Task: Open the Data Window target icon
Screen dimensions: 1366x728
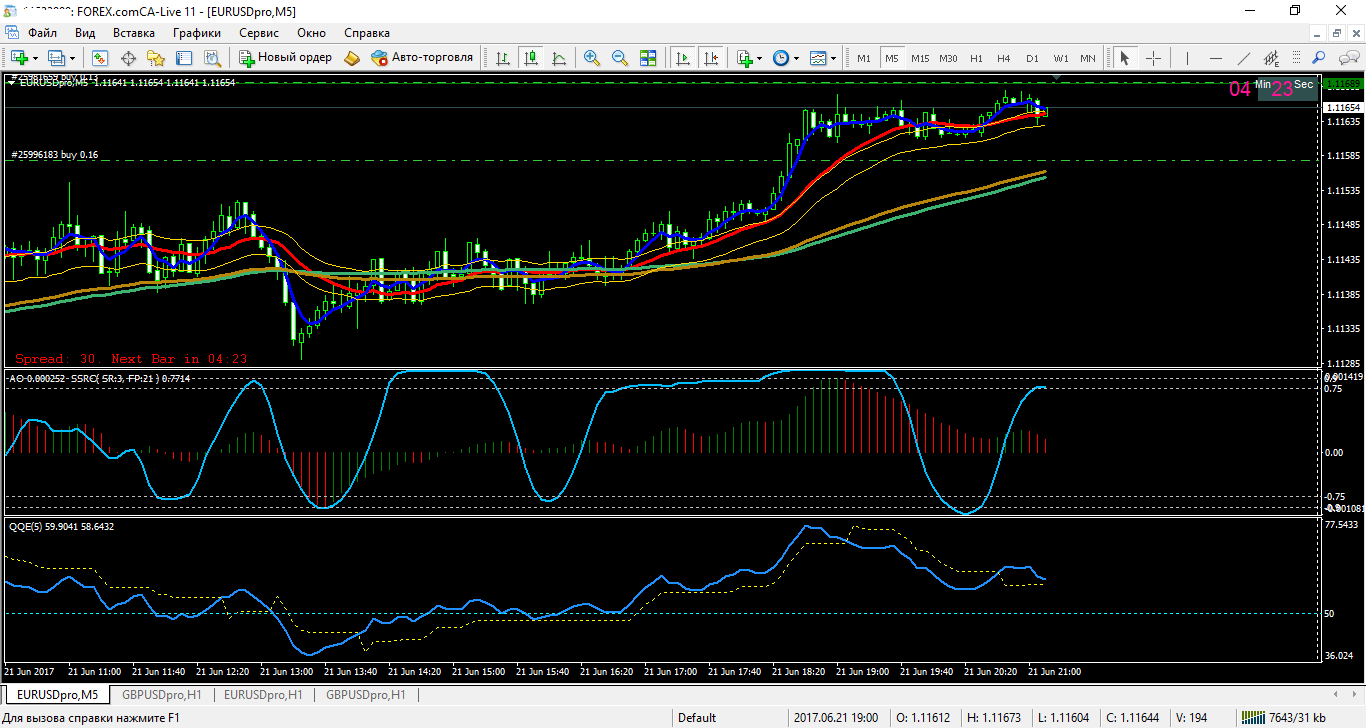Action: coord(128,58)
